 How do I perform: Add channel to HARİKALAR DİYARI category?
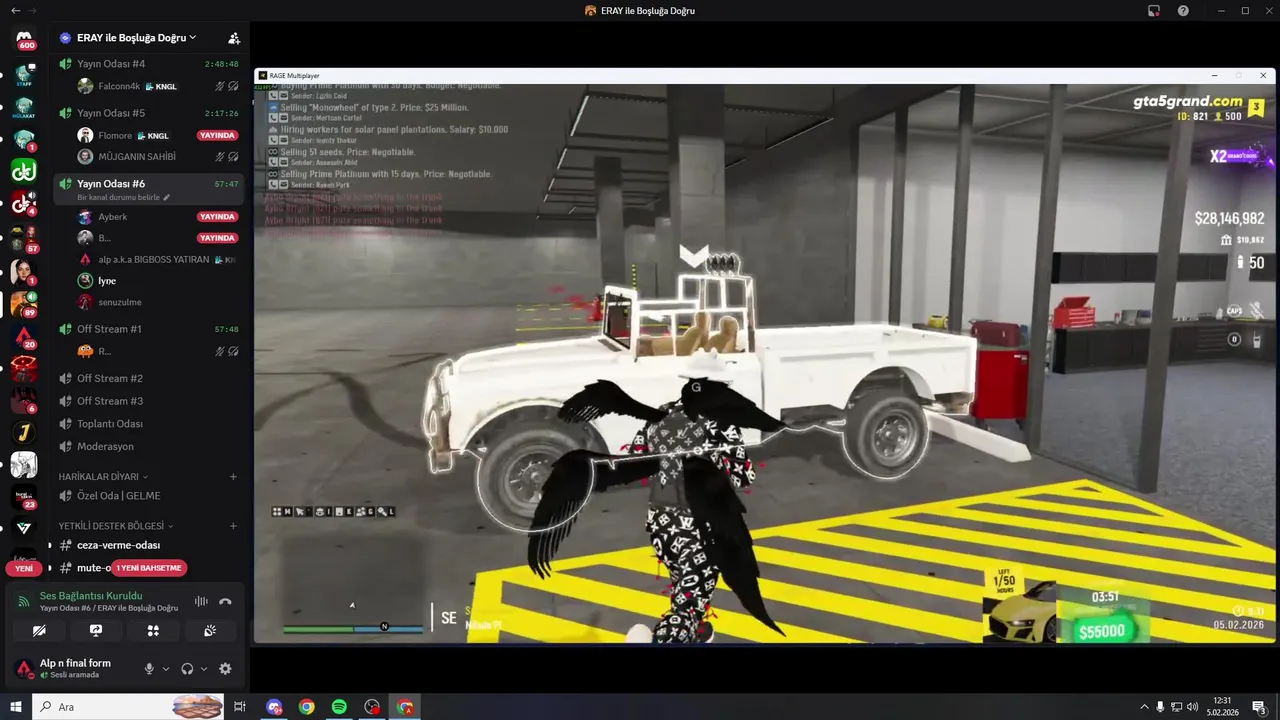click(234, 477)
